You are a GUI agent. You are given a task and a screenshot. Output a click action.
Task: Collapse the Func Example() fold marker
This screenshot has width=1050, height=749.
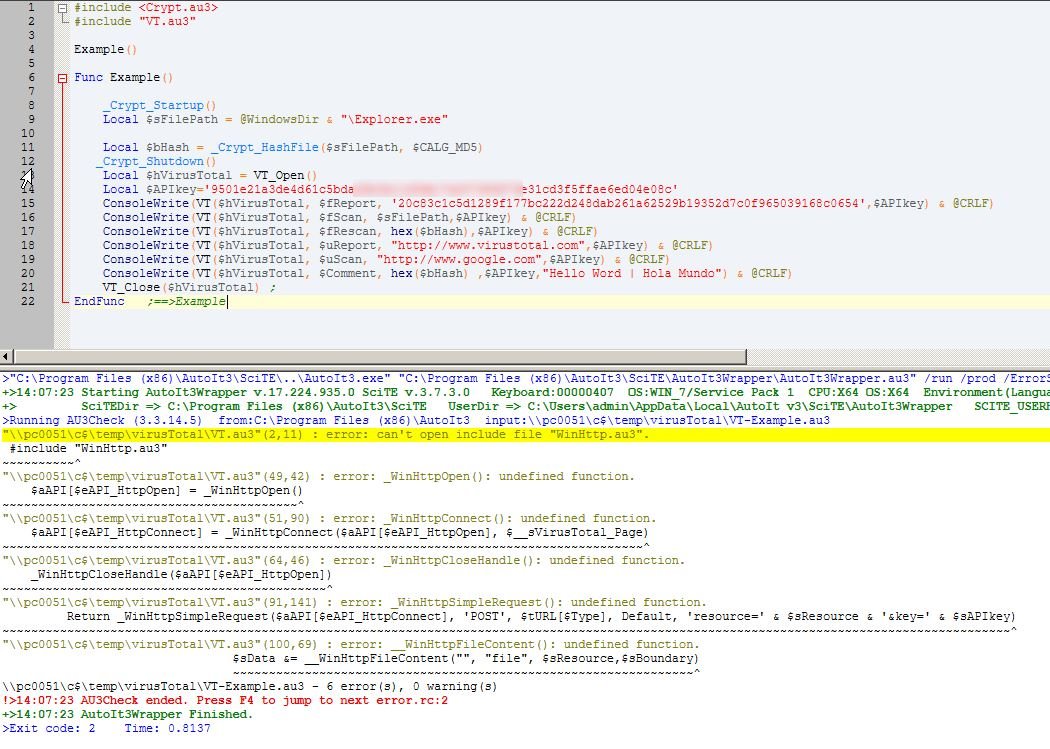(62, 78)
